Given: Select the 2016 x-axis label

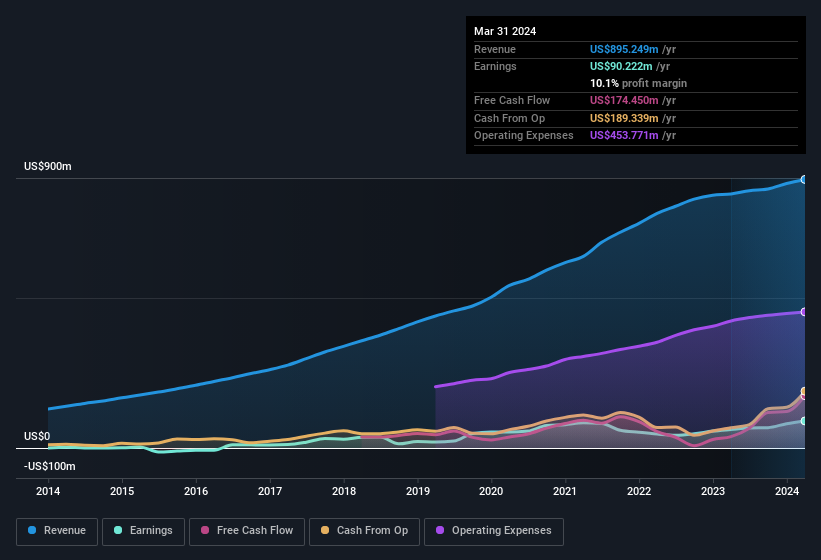Looking at the screenshot, I should (196, 491).
